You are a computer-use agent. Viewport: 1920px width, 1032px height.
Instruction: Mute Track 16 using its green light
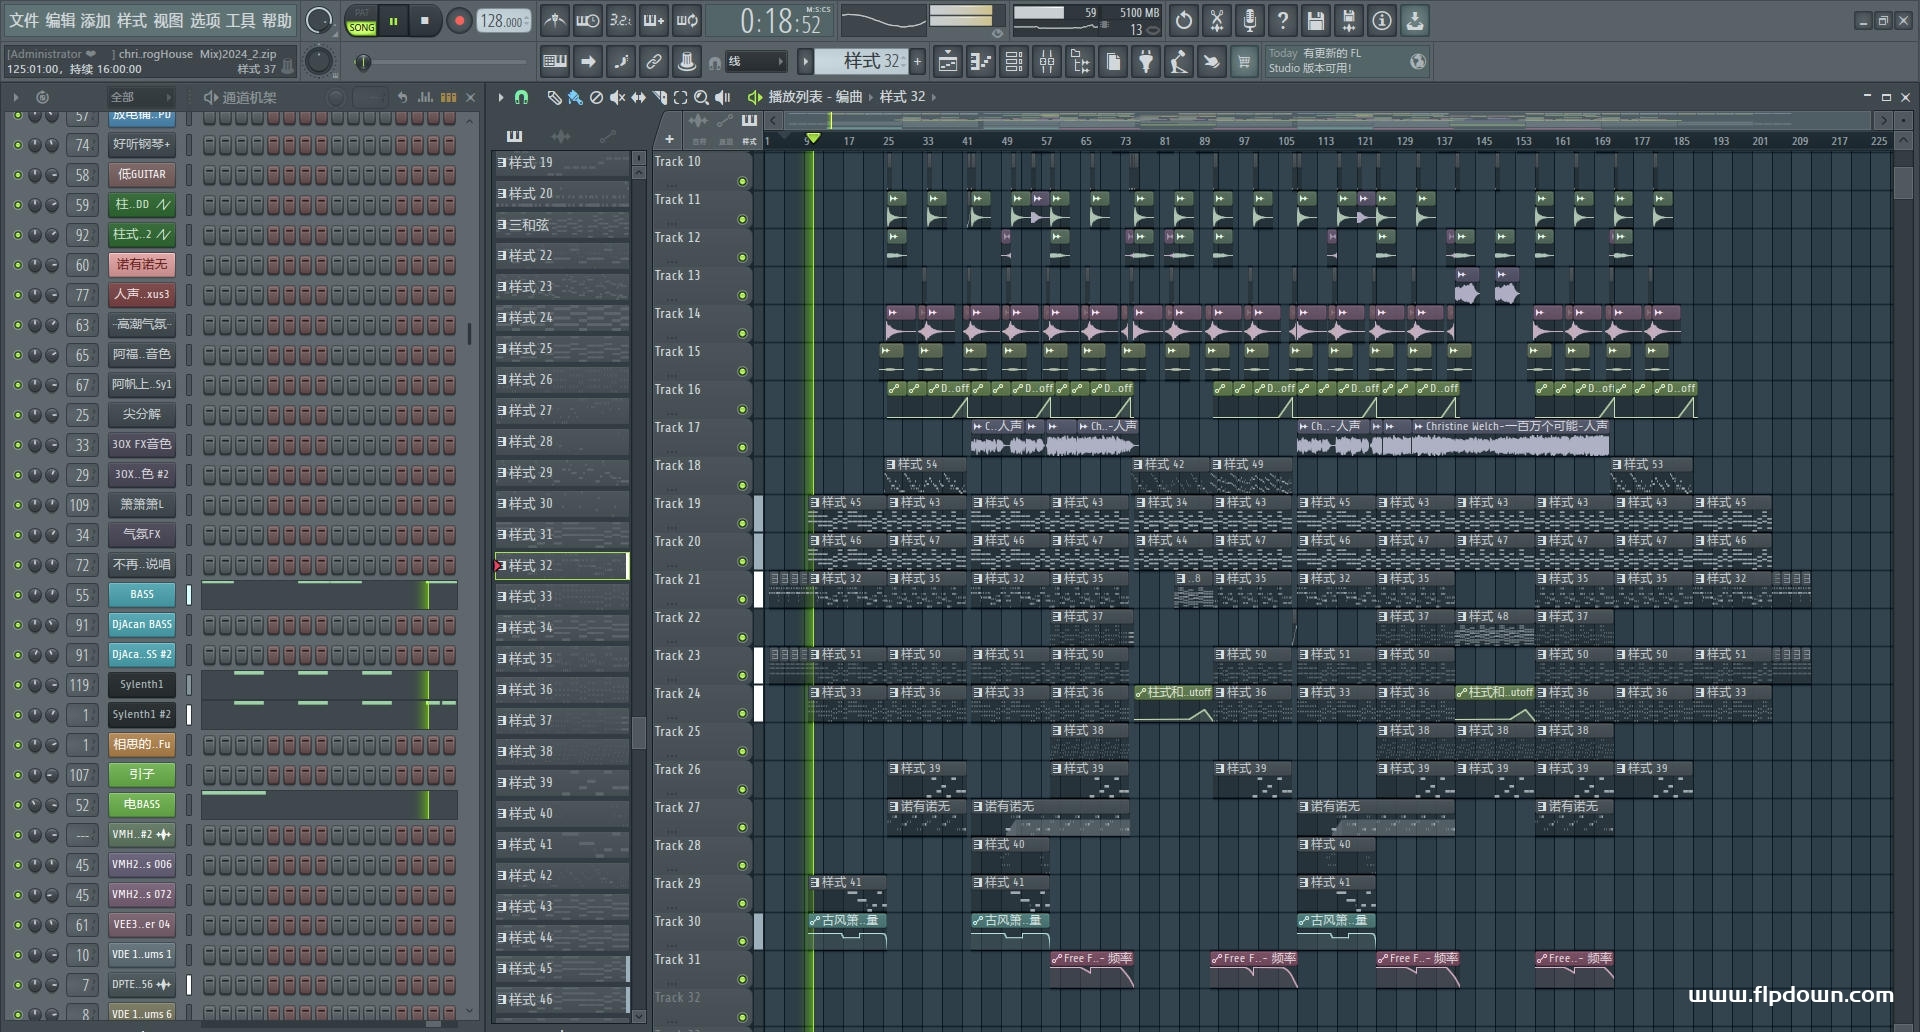click(742, 409)
